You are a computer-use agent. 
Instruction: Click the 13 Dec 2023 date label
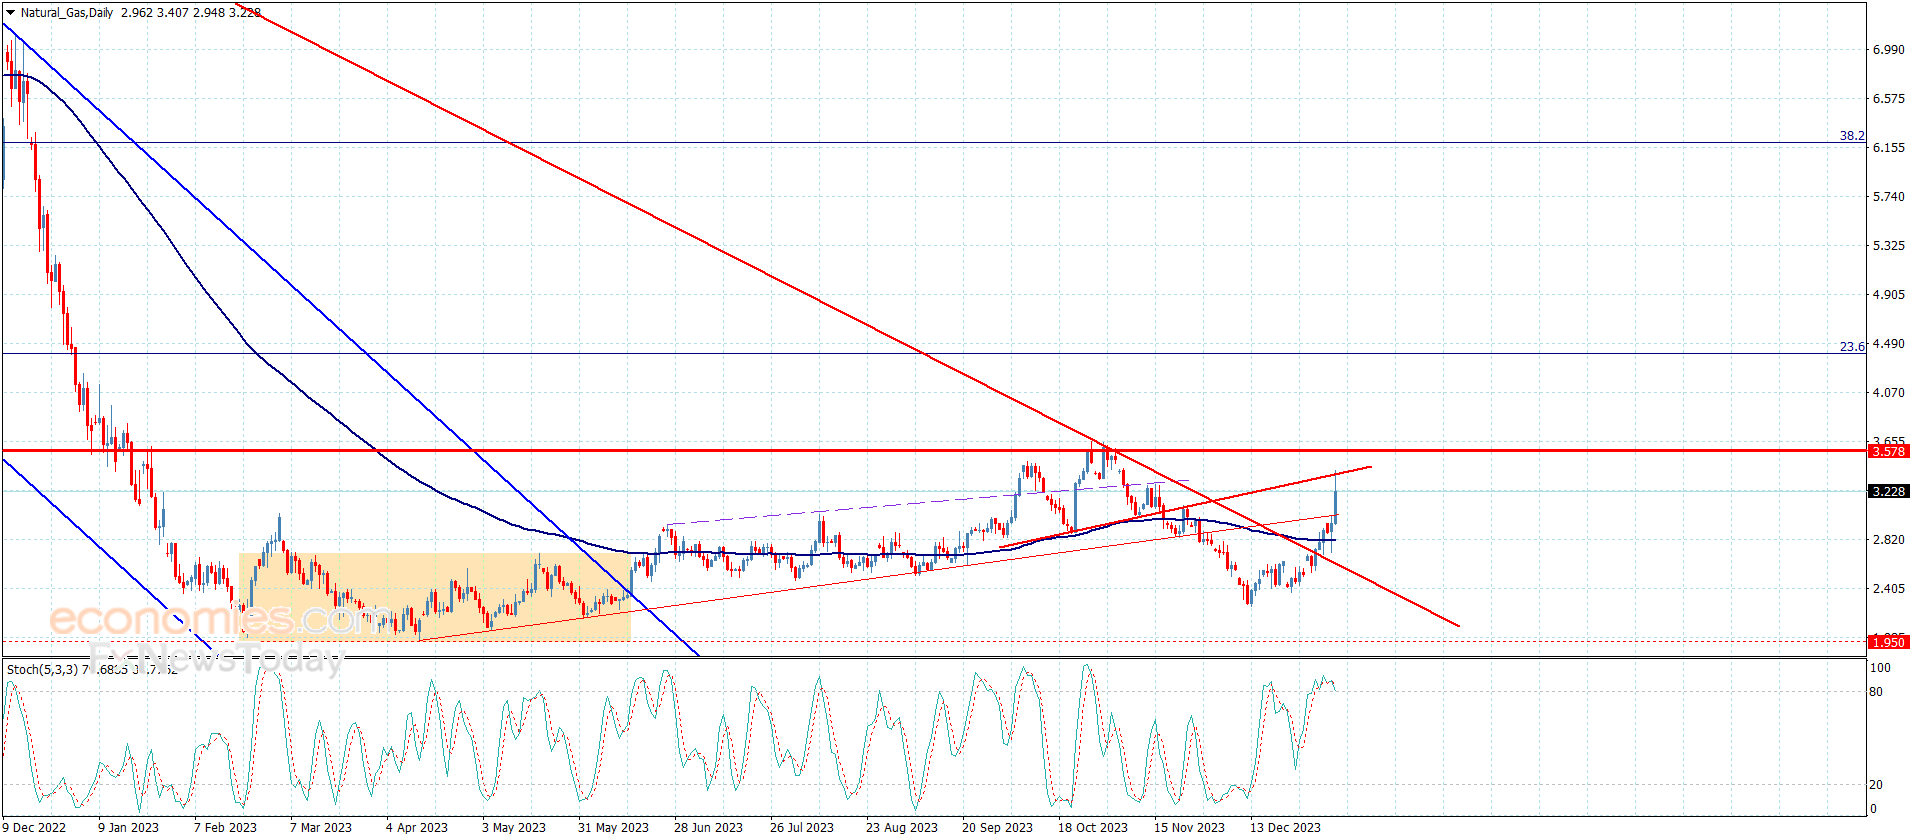(1285, 827)
